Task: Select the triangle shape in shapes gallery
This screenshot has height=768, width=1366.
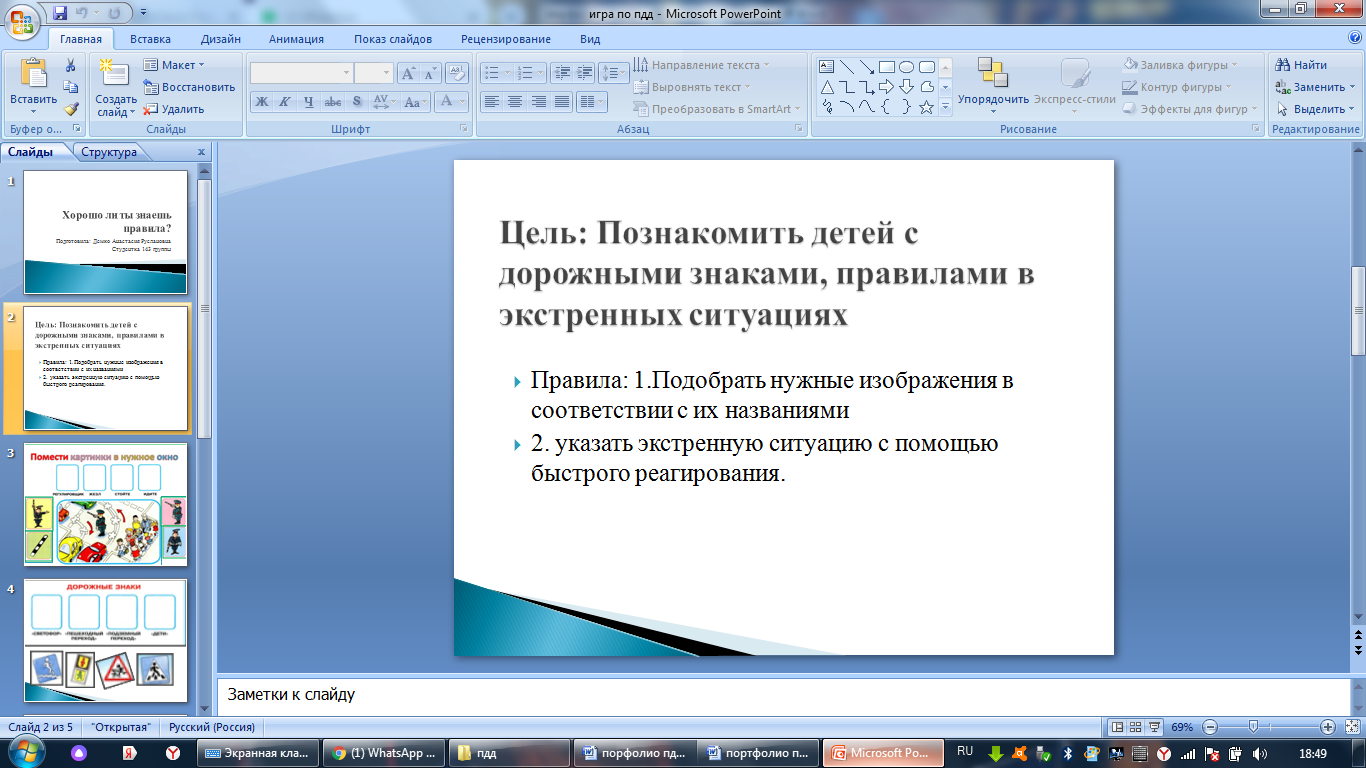Action: pos(827,87)
